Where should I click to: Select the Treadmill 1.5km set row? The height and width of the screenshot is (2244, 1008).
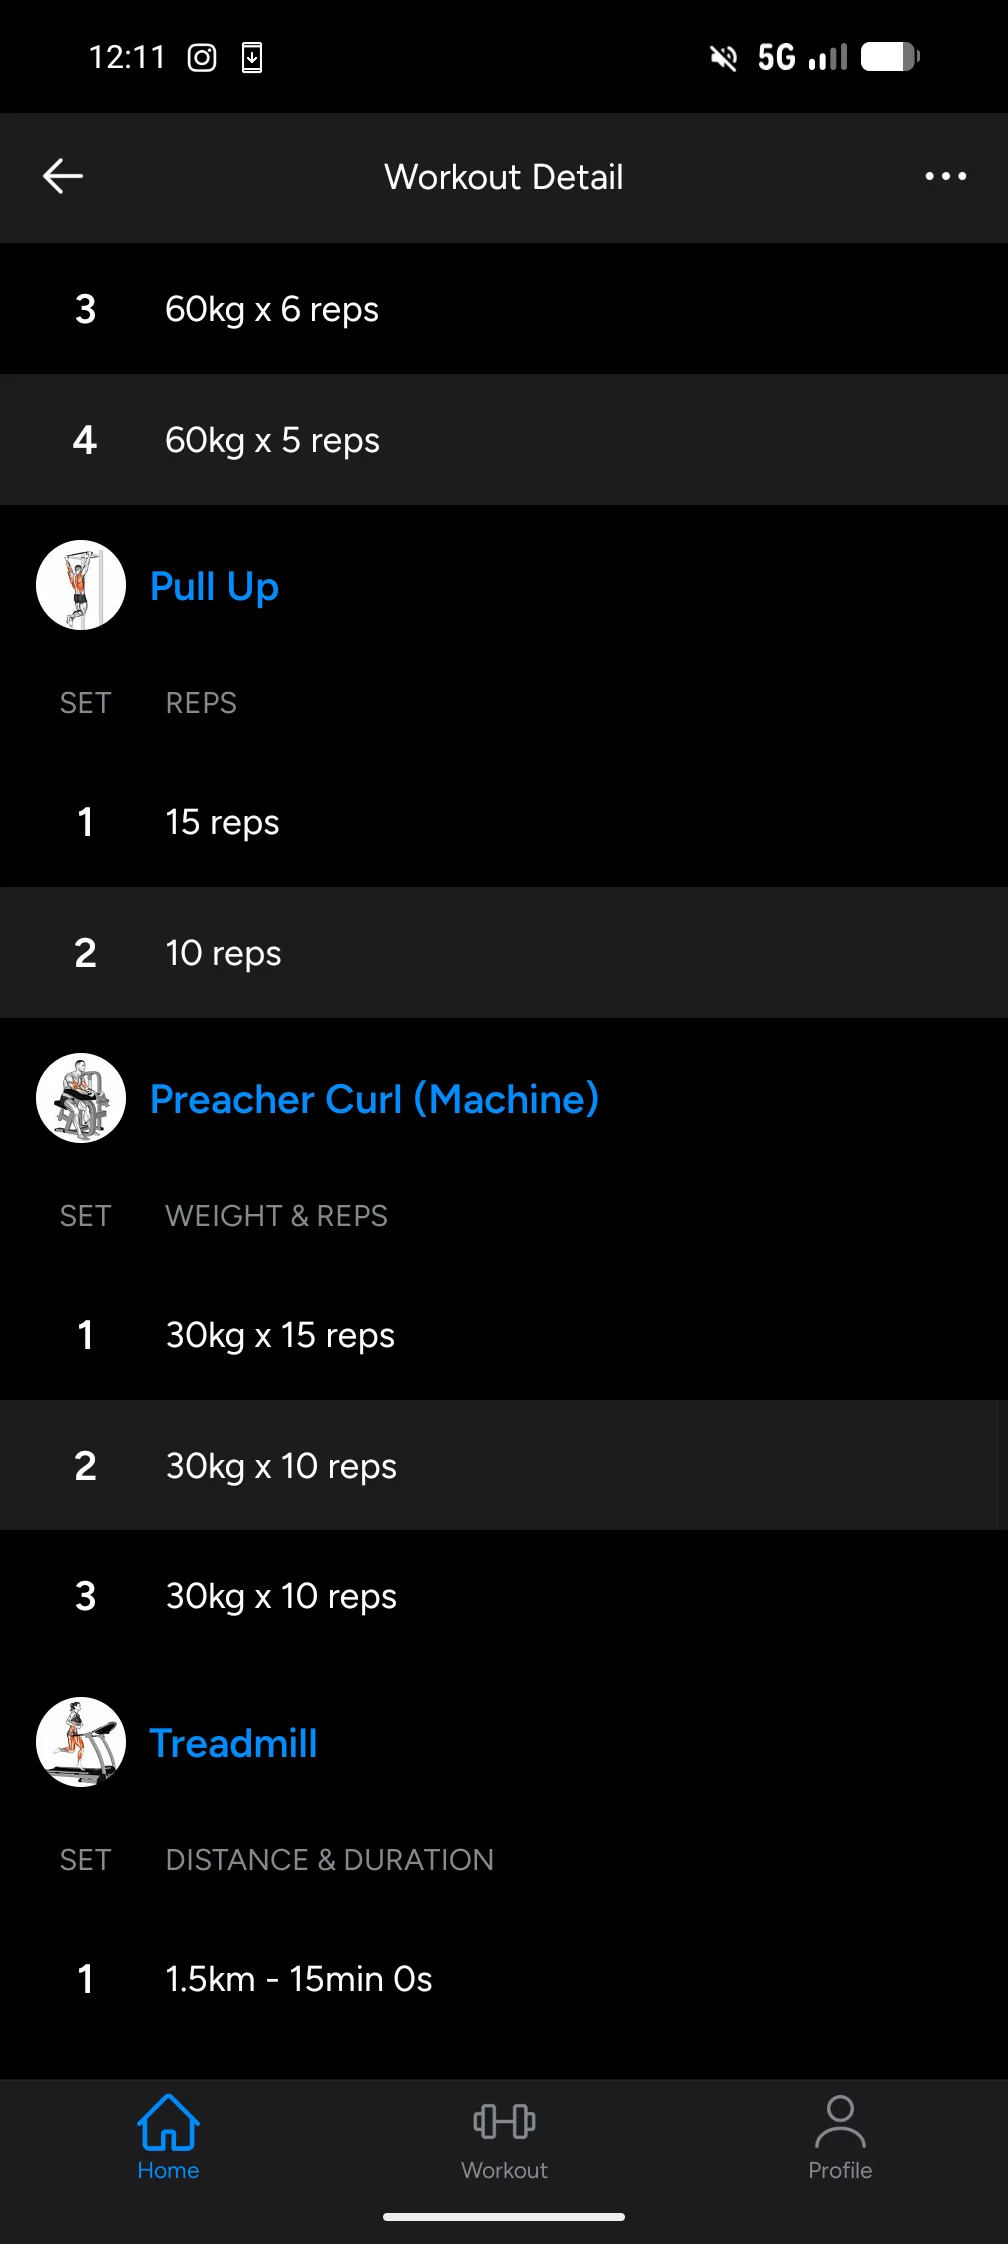[x=504, y=1979]
